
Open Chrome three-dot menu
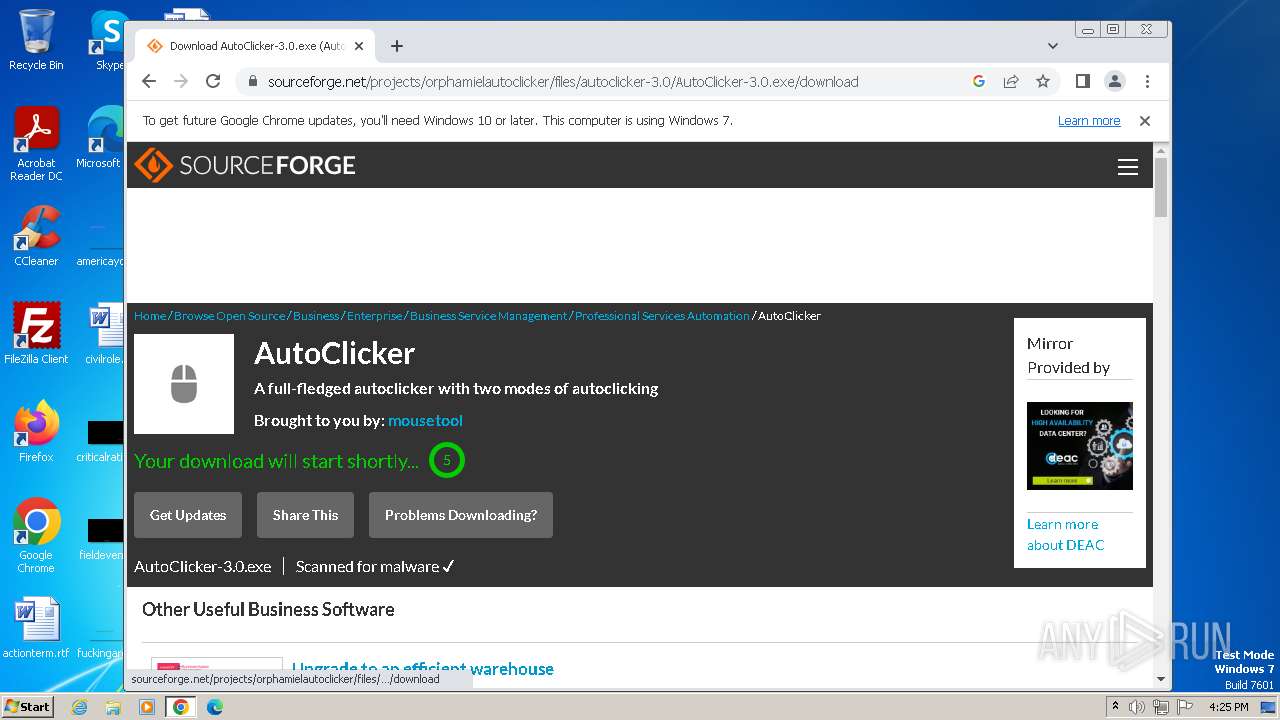(1147, 82)
